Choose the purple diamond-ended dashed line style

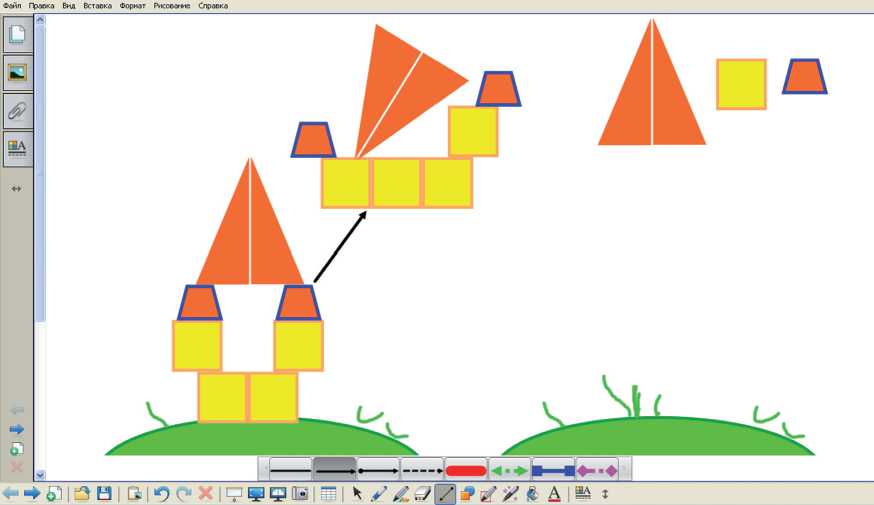(x=596, y=470)
